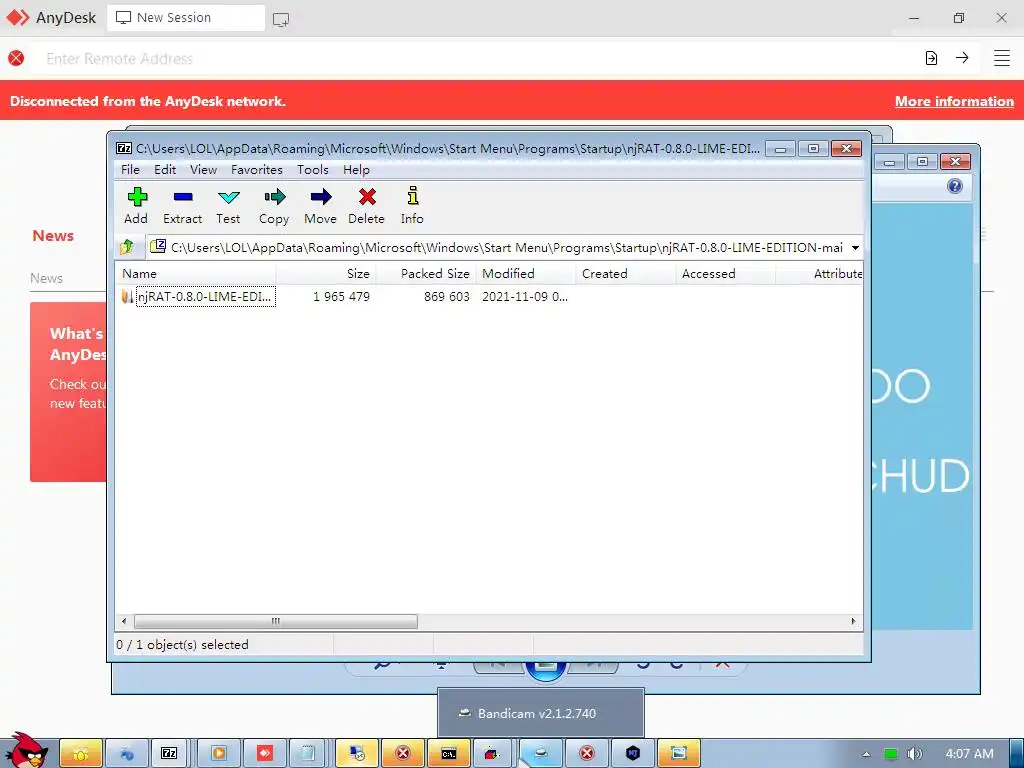Click the notepad taskbar icon
1024x768 pixels.
[308, 754]
